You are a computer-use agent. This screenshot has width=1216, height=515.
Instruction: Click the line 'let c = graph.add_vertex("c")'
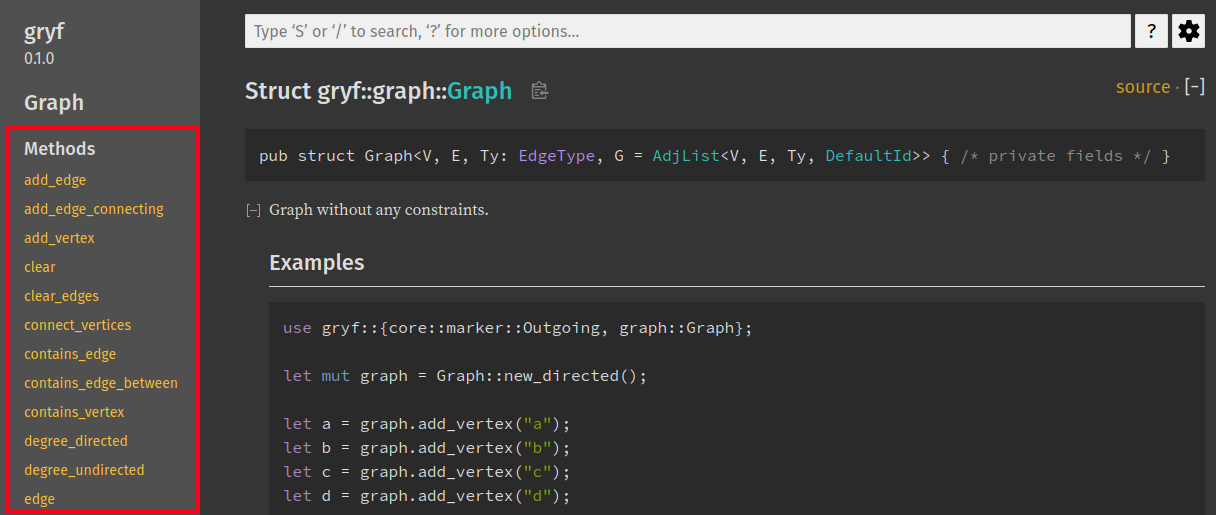coord(427,472)
